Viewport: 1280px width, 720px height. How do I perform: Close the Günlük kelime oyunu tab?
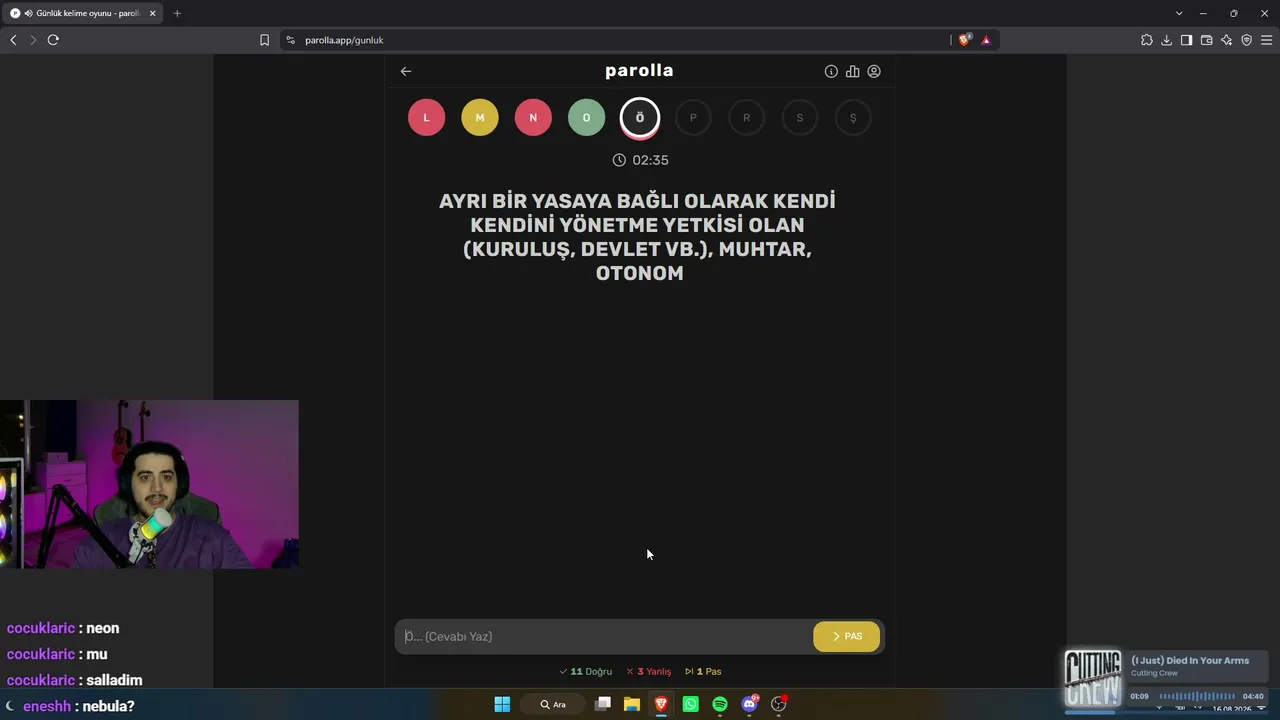(153, 13)
